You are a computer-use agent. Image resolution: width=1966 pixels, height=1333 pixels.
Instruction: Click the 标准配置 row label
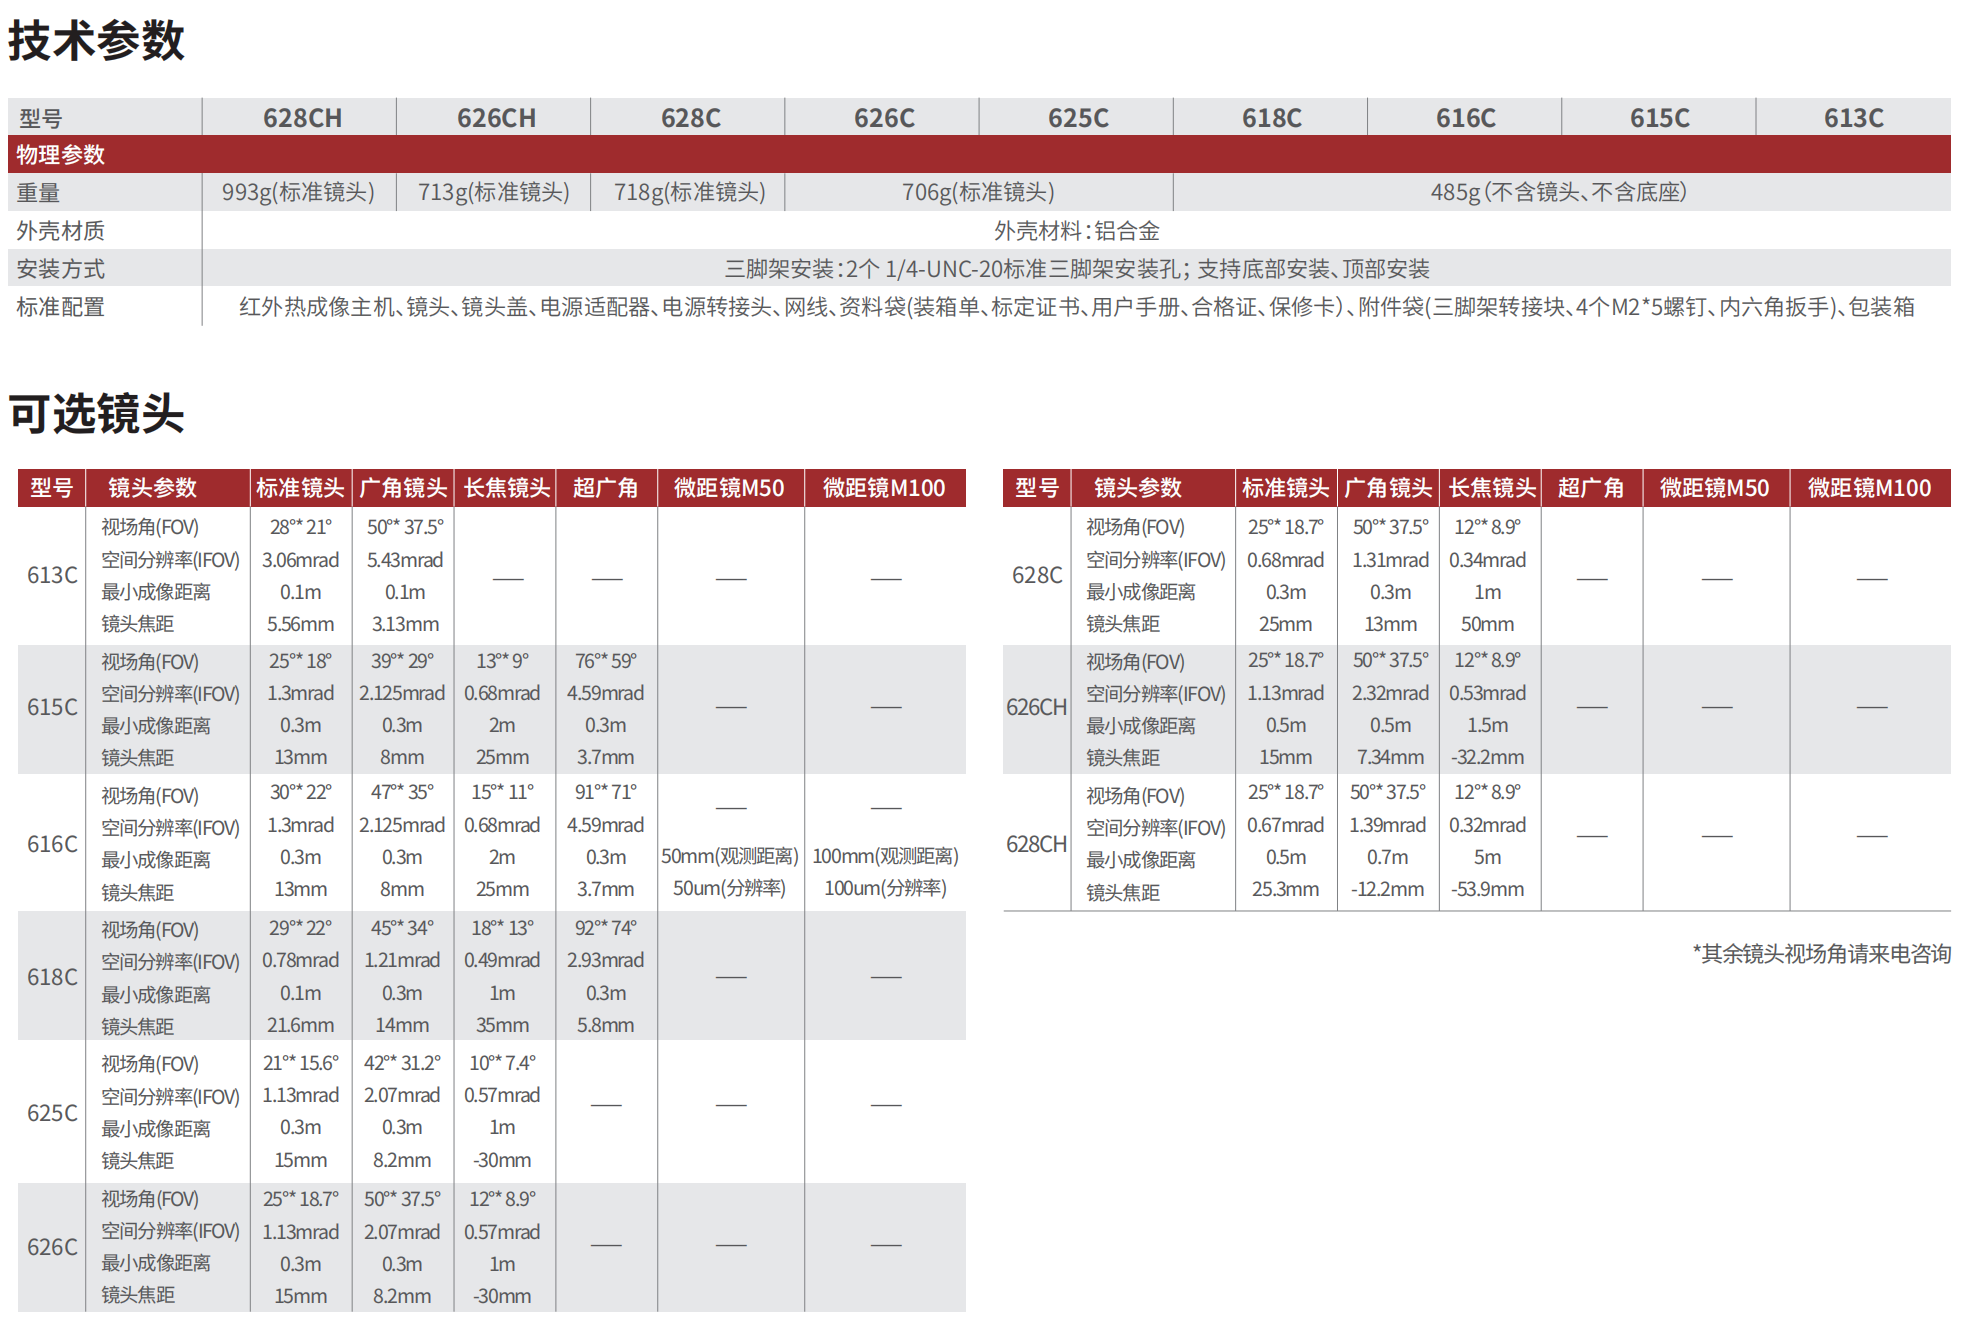[x=61, y=307]
